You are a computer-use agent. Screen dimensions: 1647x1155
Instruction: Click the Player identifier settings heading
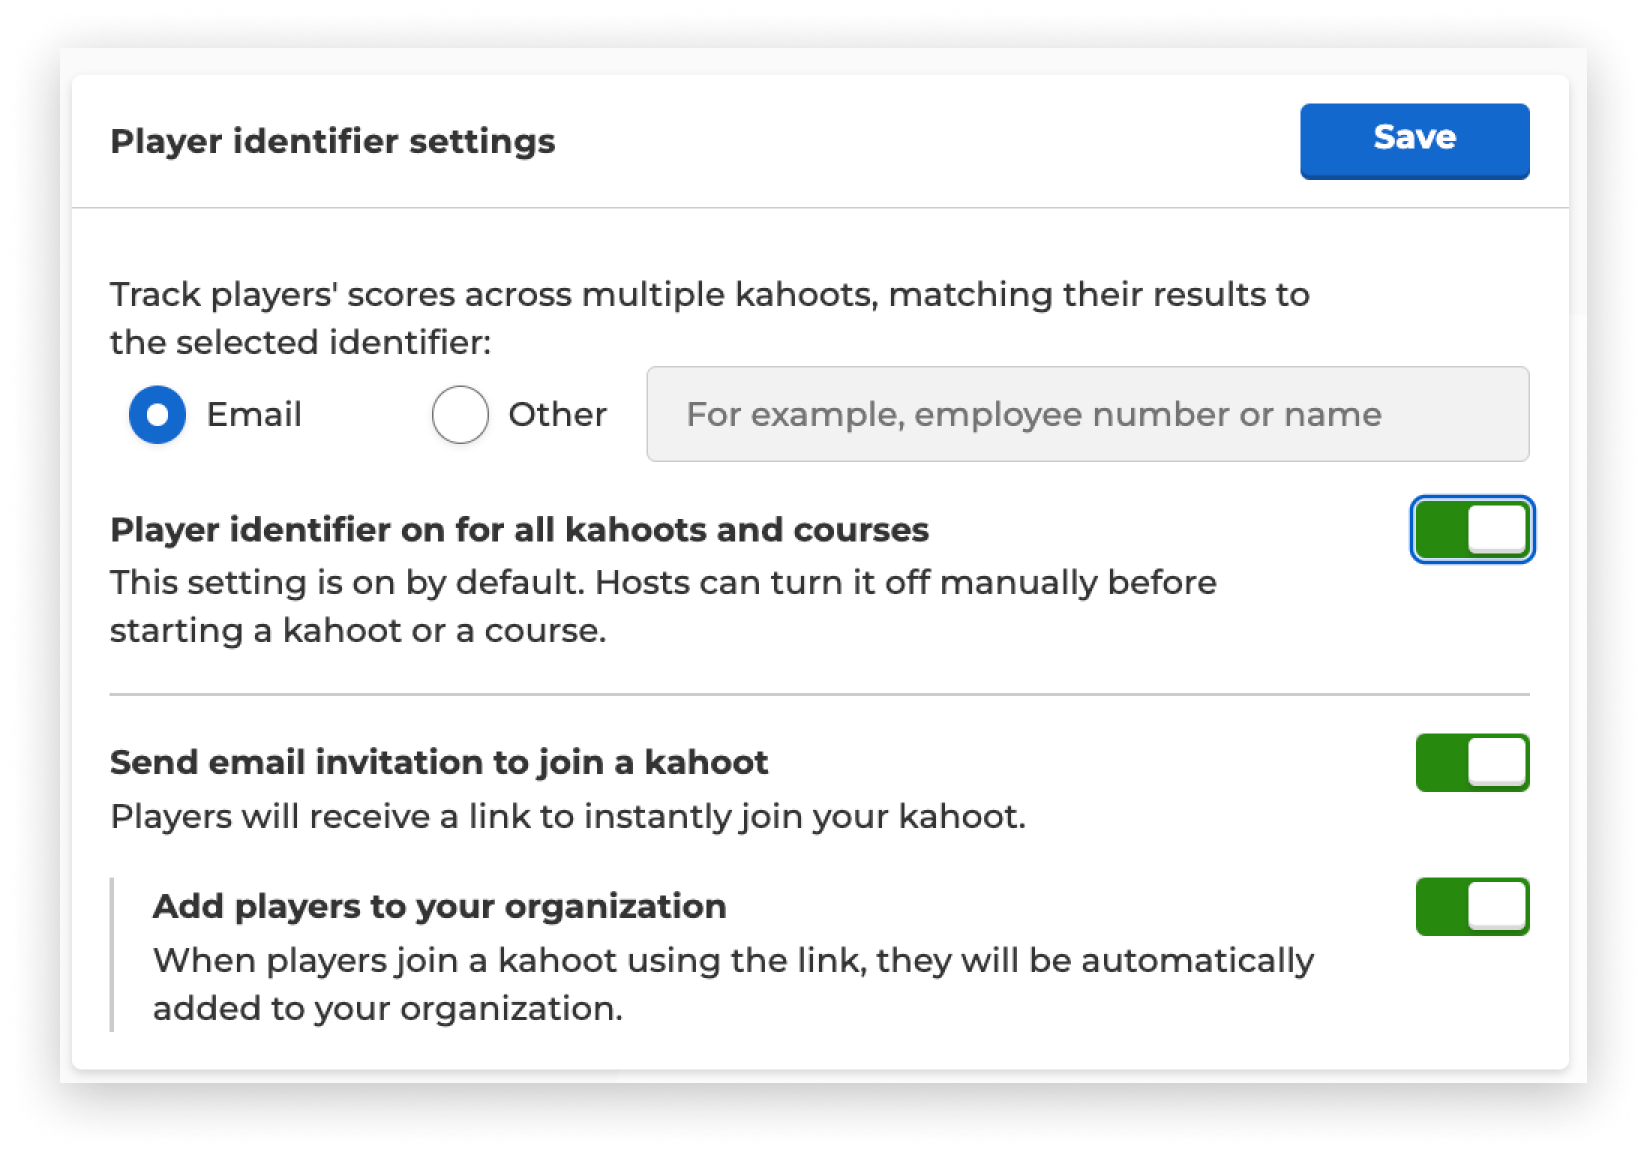click(x=333, y=141)
